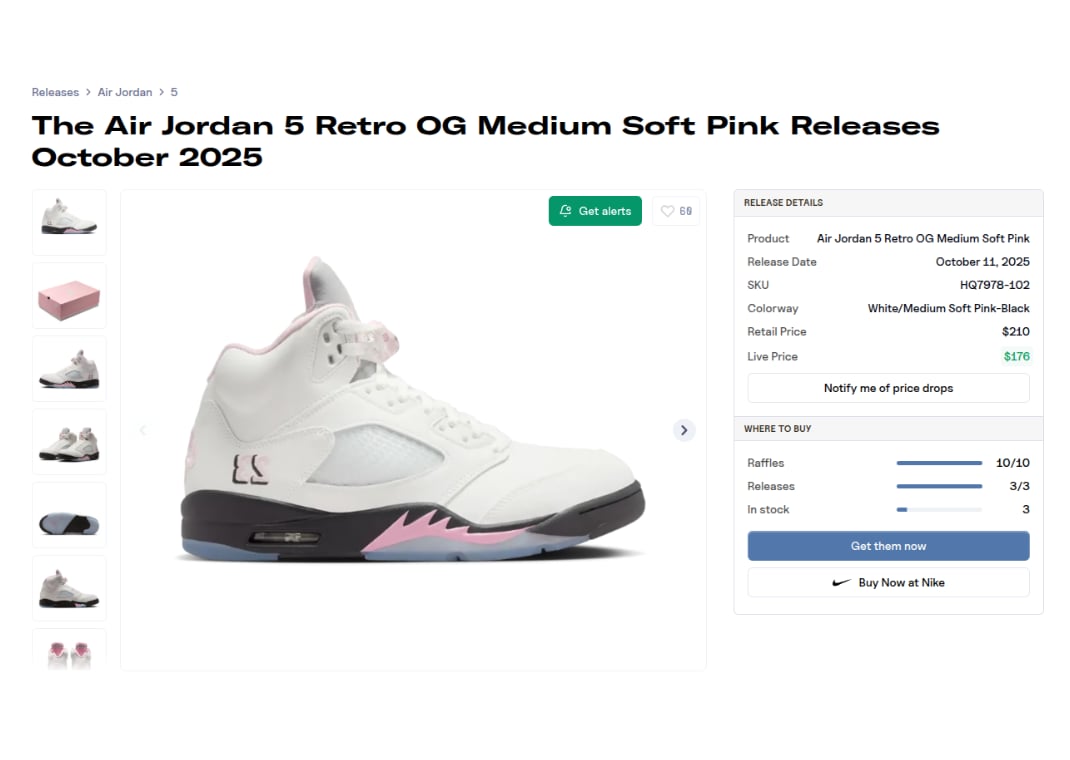
Task: Select the first side-view shoe thumbnail
Action: click(x=69, y=222)
